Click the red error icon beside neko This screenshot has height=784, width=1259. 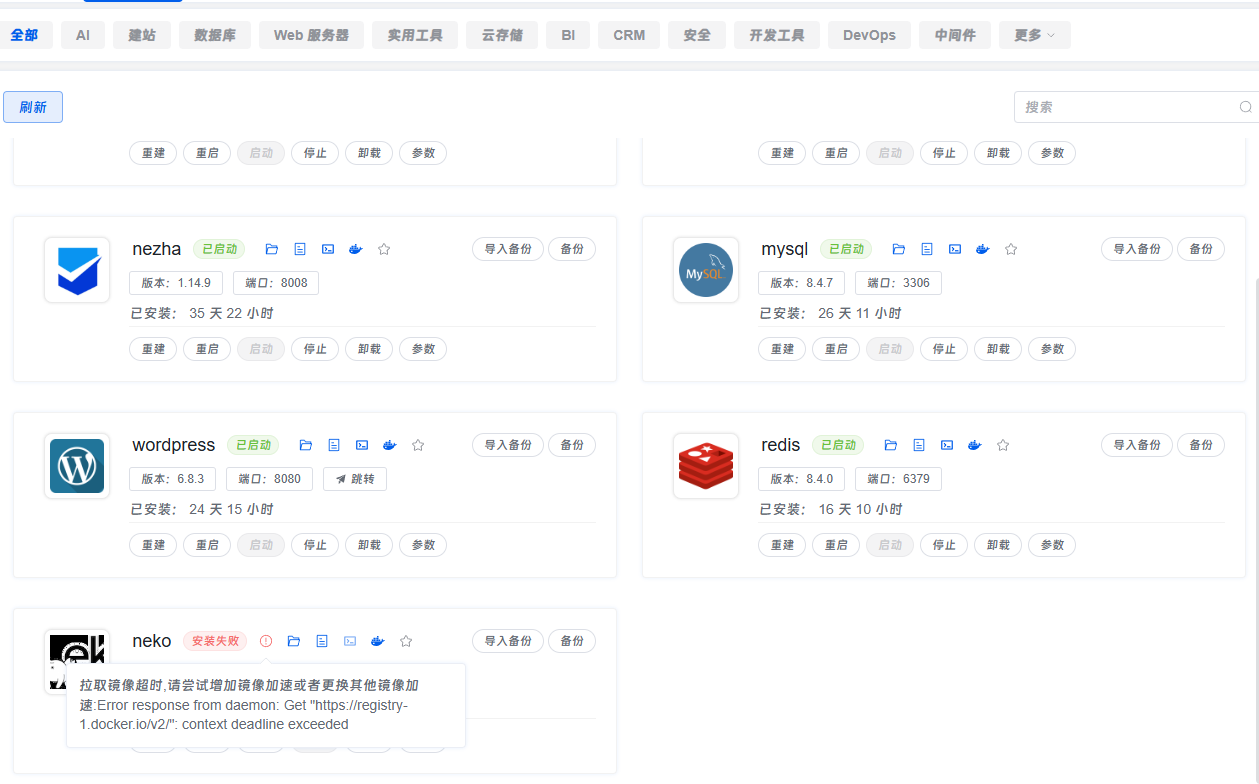point(266,641)
